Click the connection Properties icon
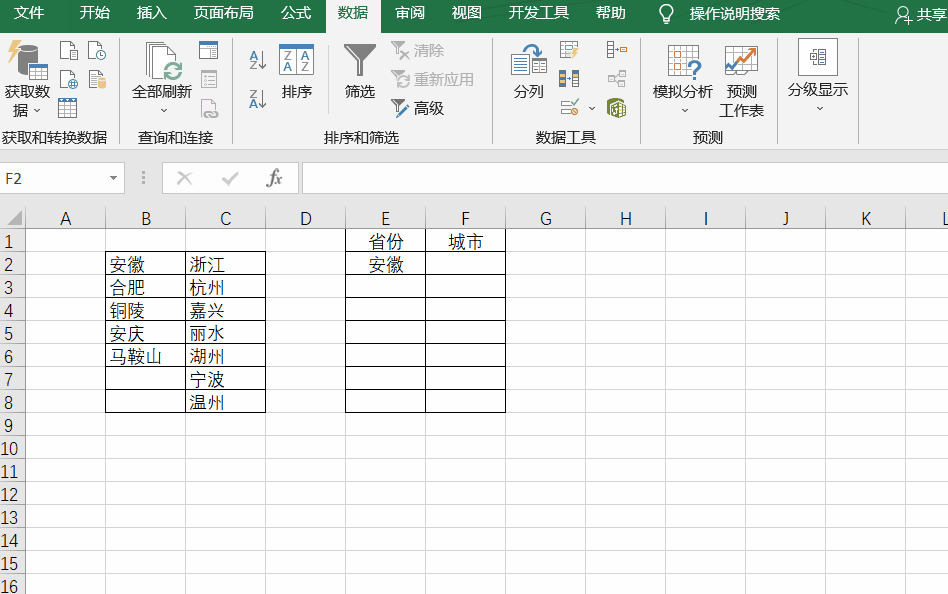 pyautogui.click(x=209, y=80)
